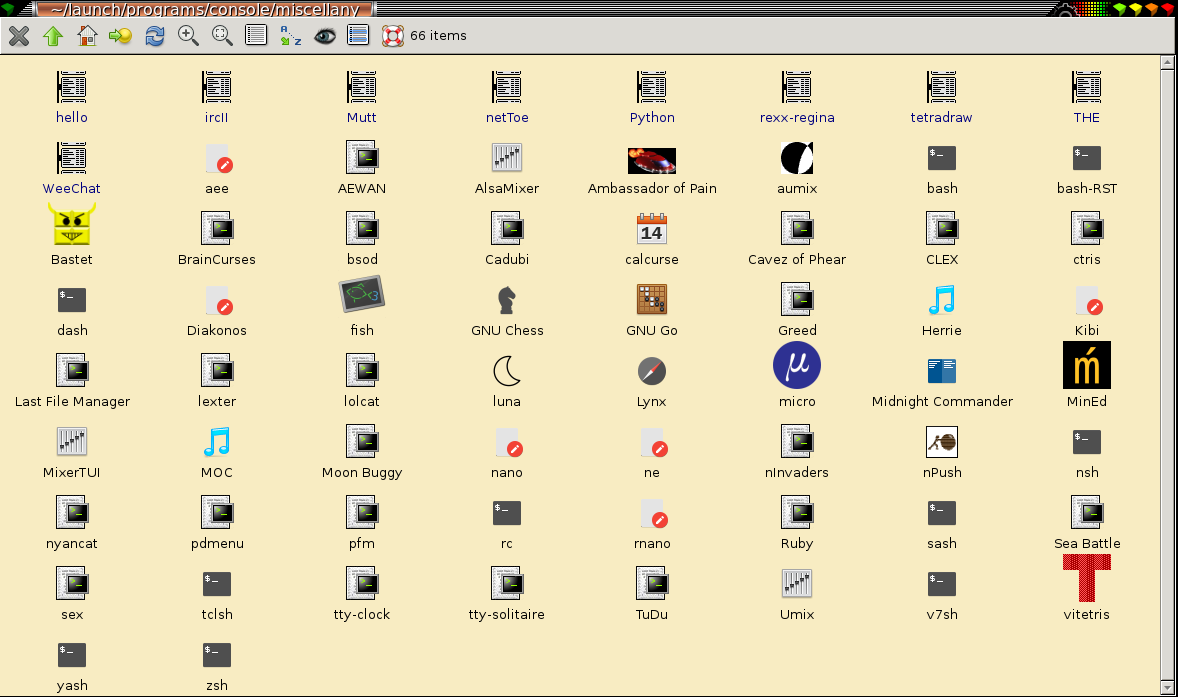Select the GNU Chess knight icon
Screen dimensions: 1178x697
tap(507, 300)
